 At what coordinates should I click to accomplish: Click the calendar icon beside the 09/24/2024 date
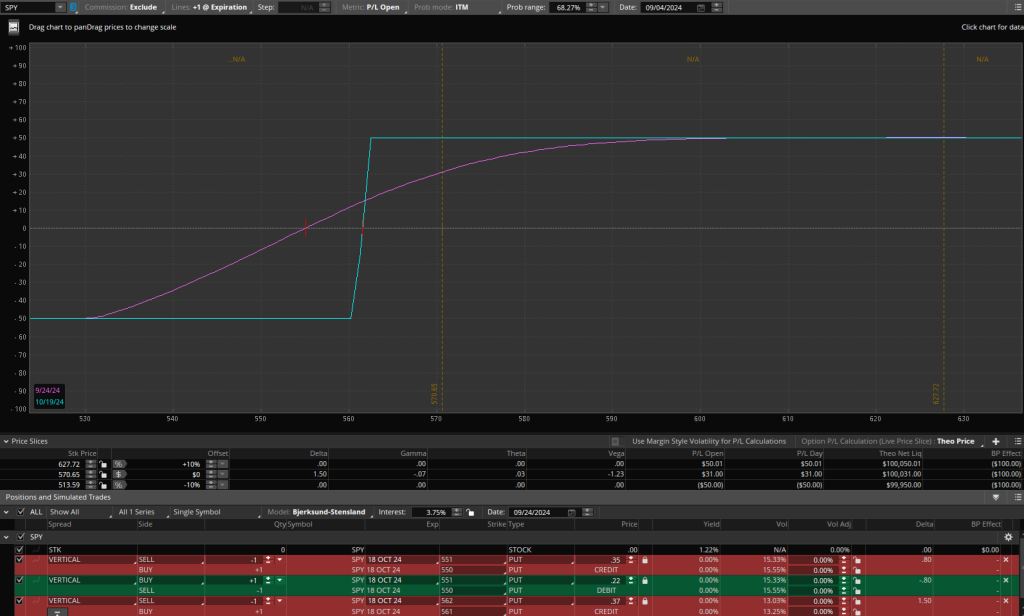click(572, 510)
